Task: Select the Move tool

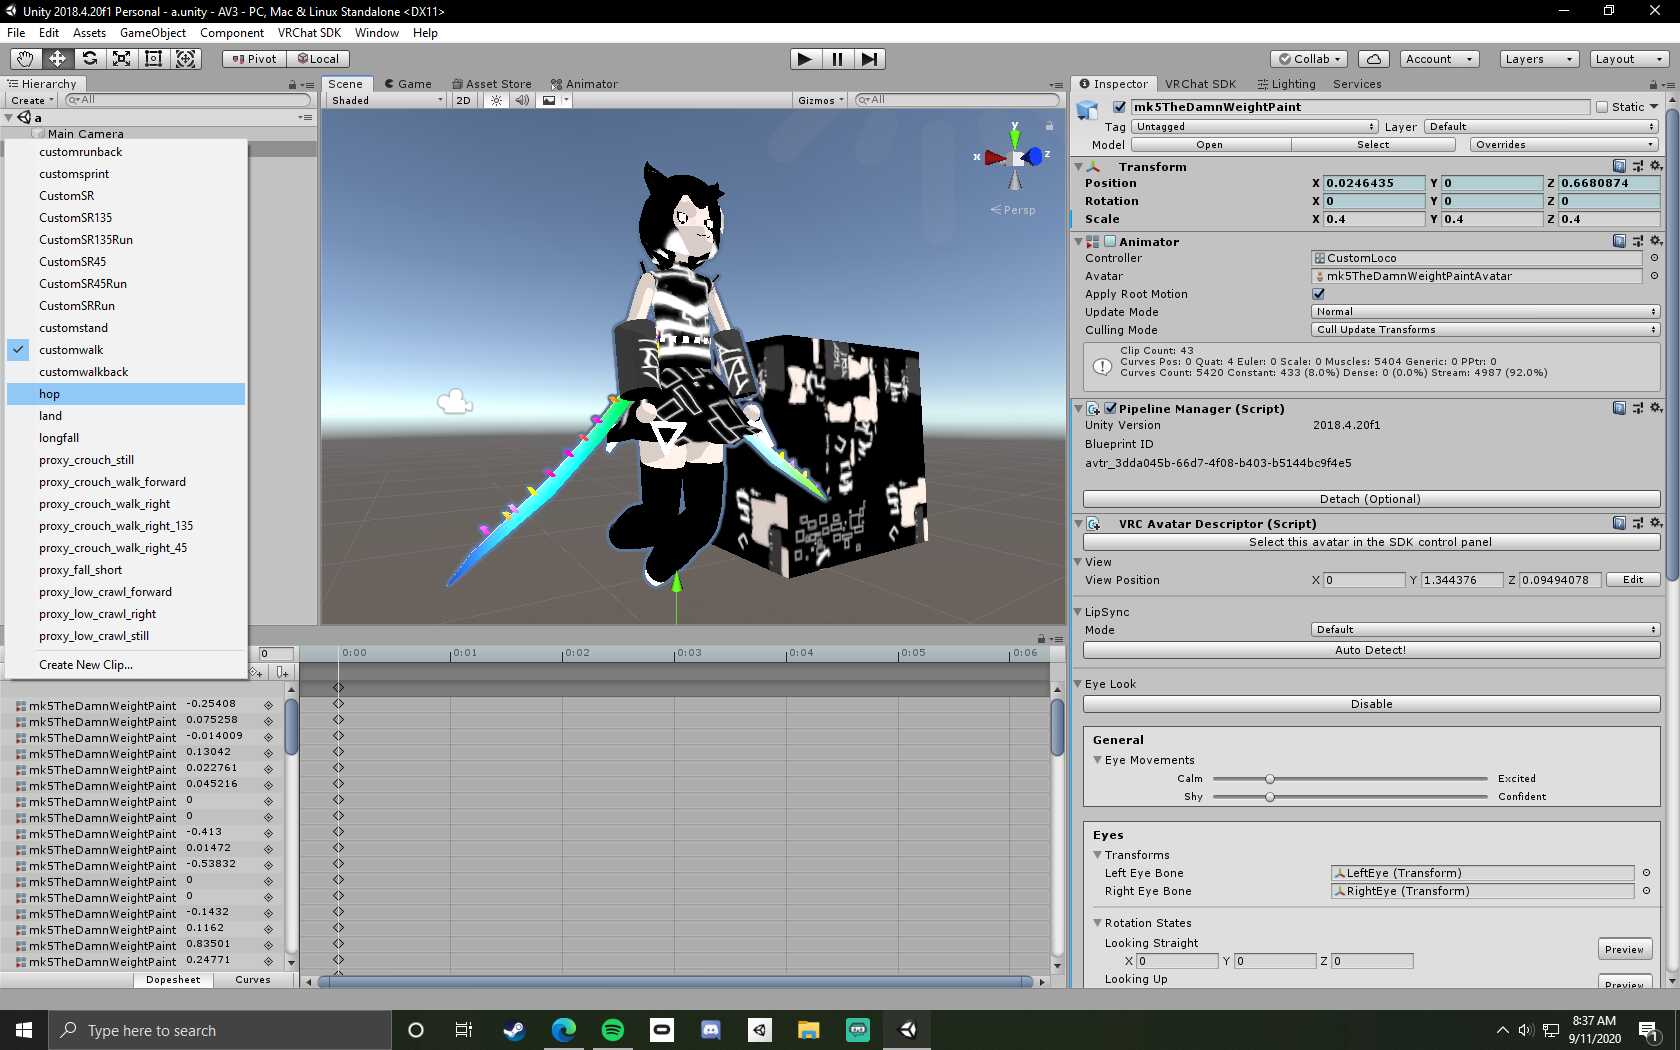Action: pos(57,59)
